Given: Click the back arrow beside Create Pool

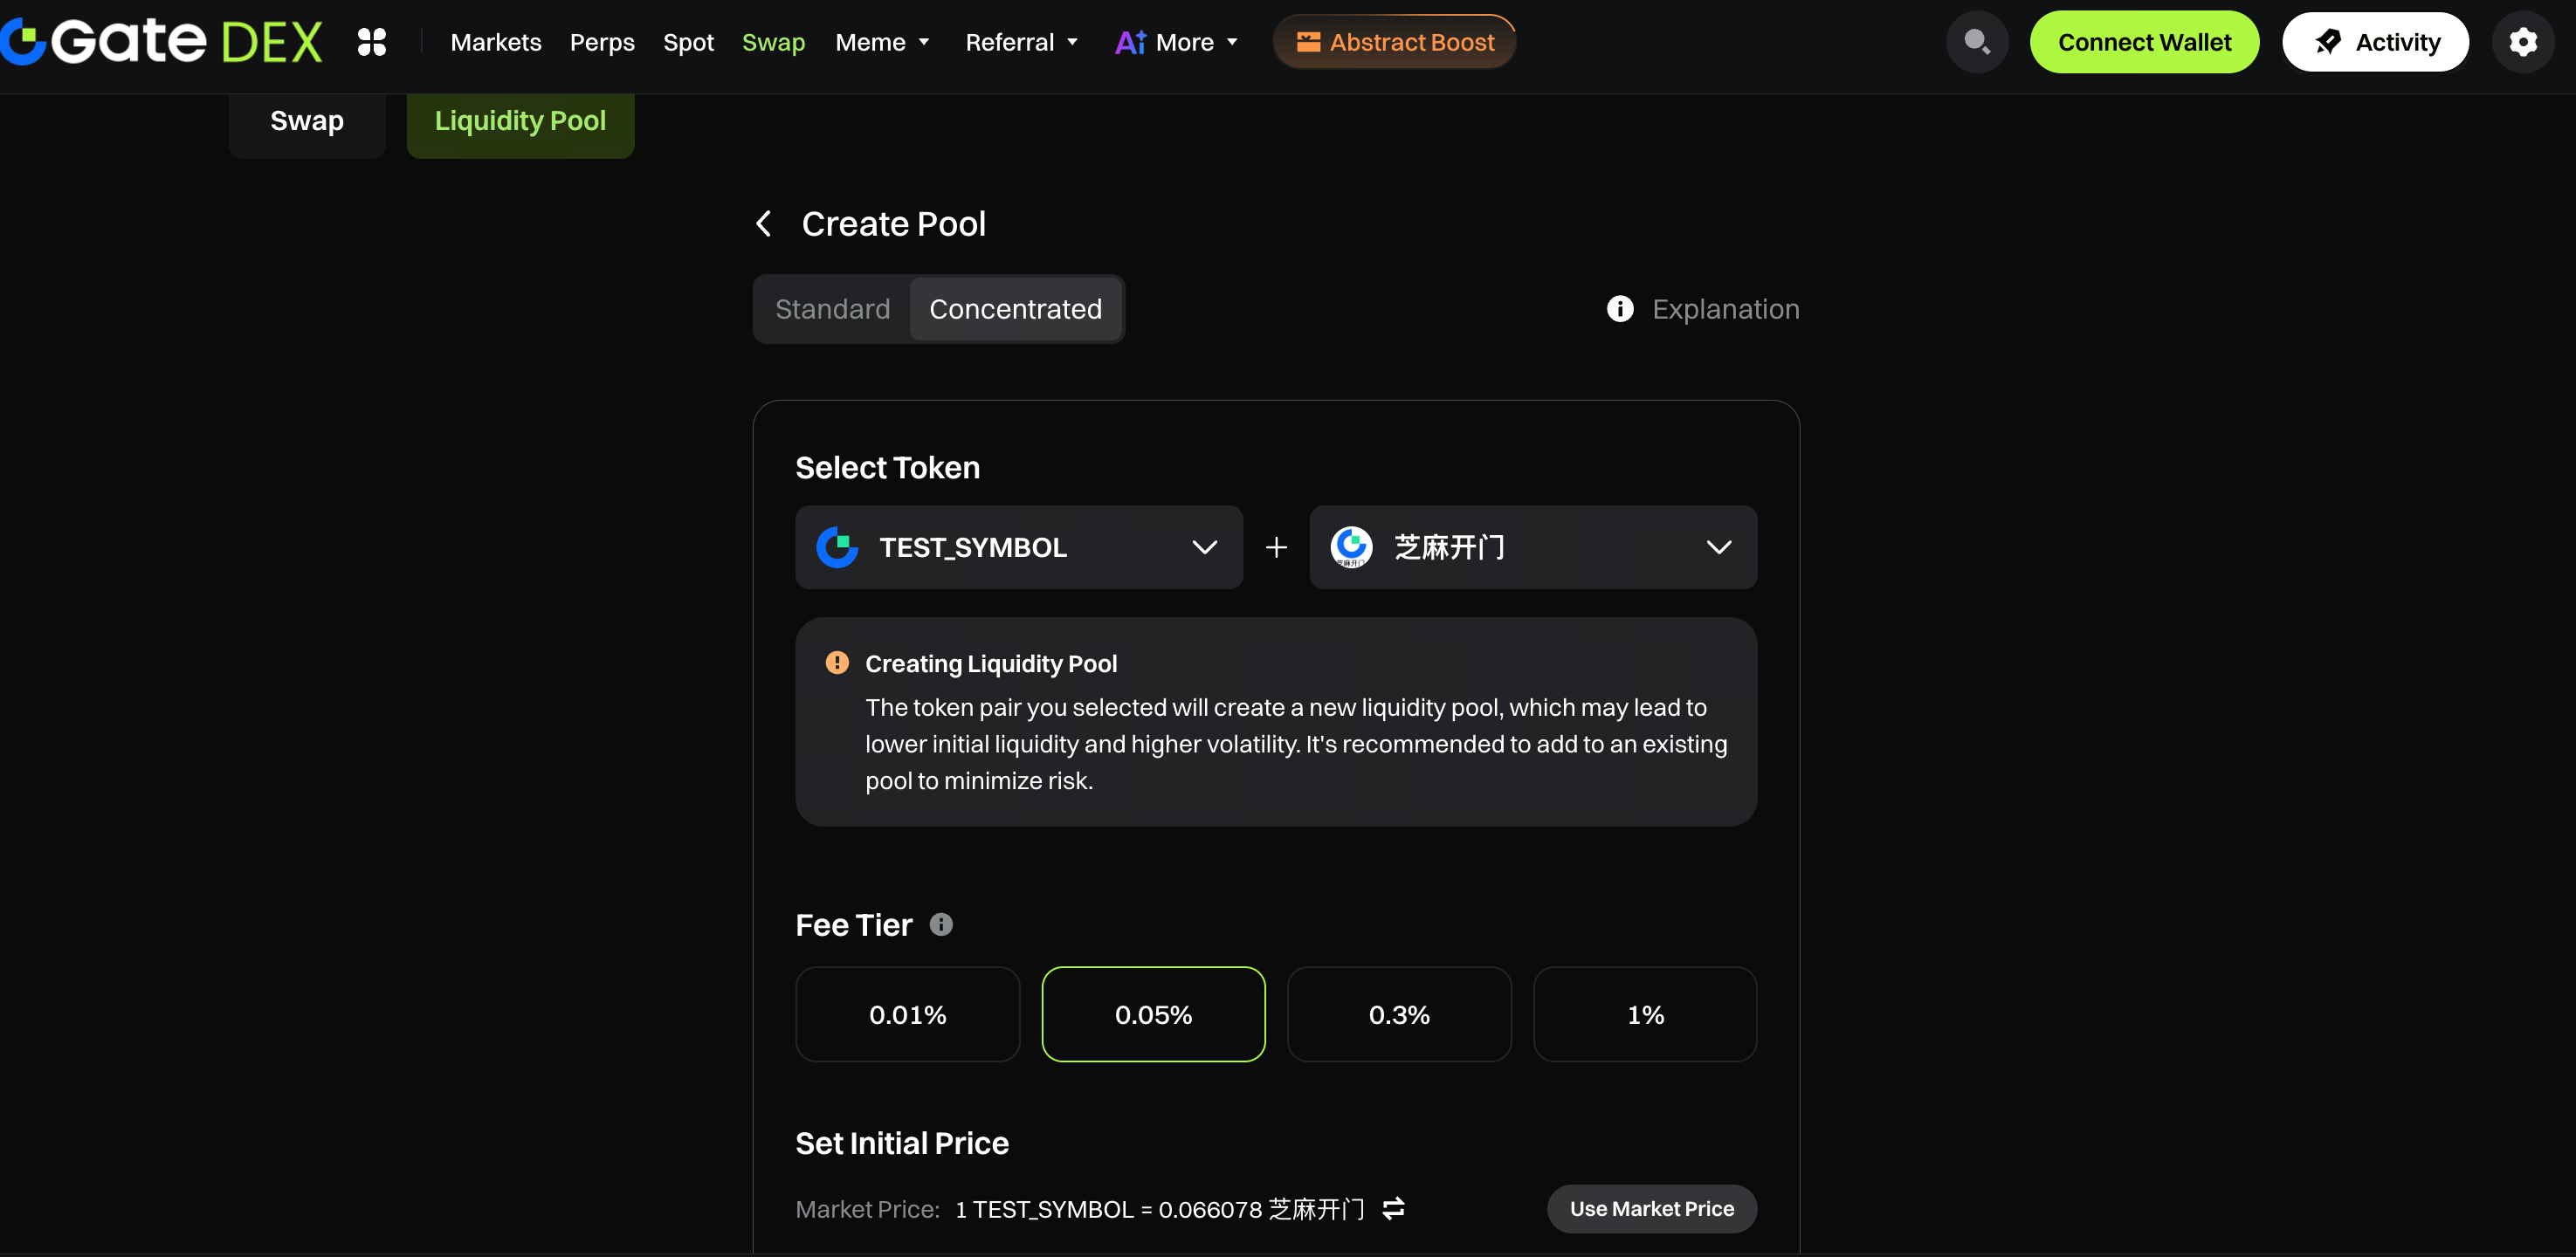Looking at the screenshot, I should point(764,223).
